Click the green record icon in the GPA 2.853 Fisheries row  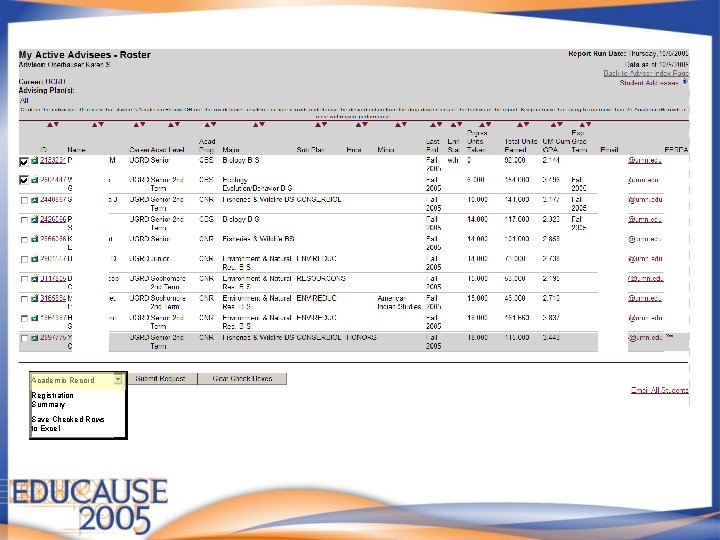[x=34, y=239]
